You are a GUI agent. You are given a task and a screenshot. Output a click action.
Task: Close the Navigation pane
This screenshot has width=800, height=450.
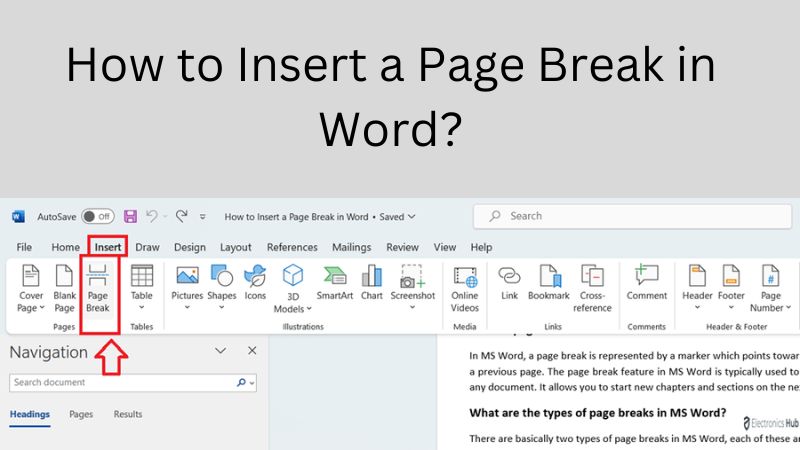[252, 351]
